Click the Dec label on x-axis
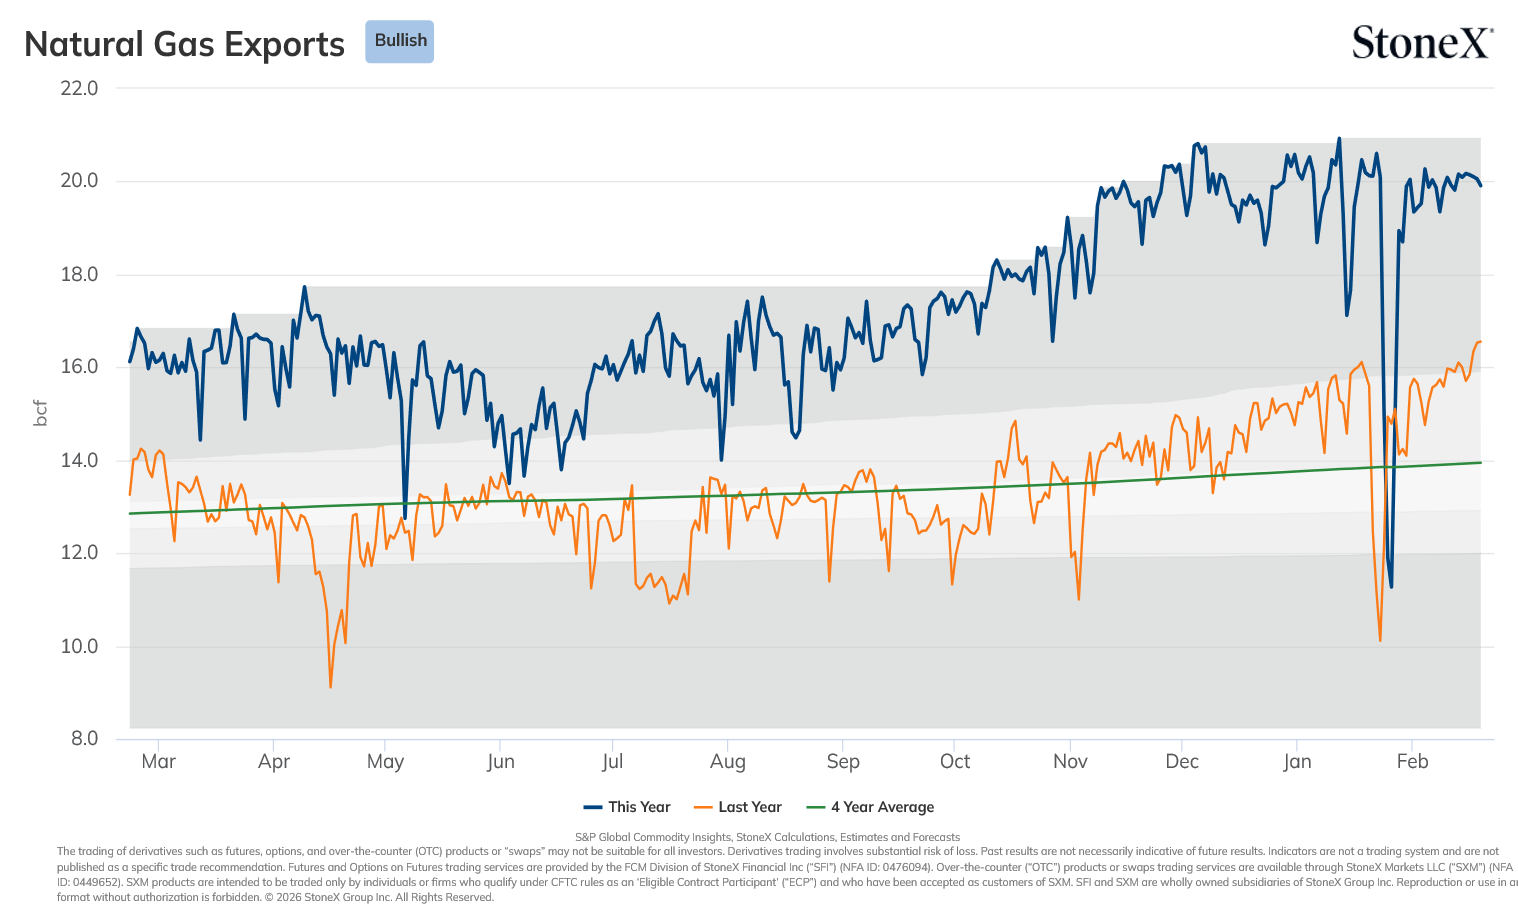 pos(1182,761)
